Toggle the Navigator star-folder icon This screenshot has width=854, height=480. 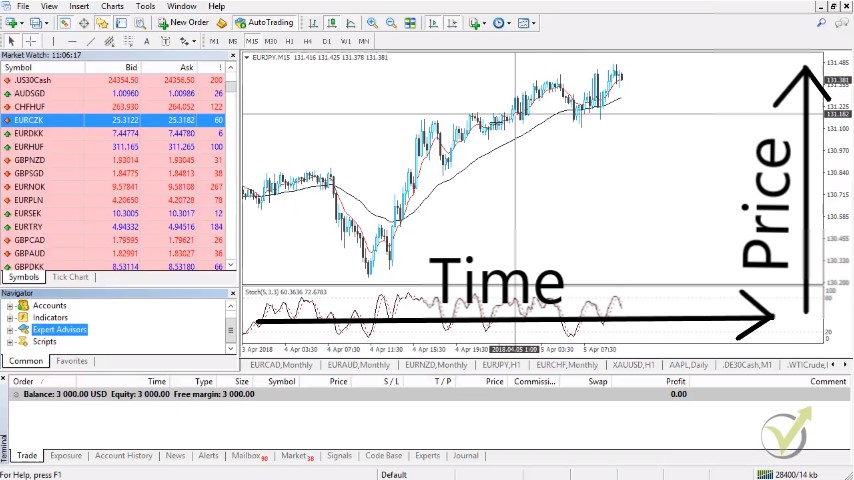pos(102,23)
